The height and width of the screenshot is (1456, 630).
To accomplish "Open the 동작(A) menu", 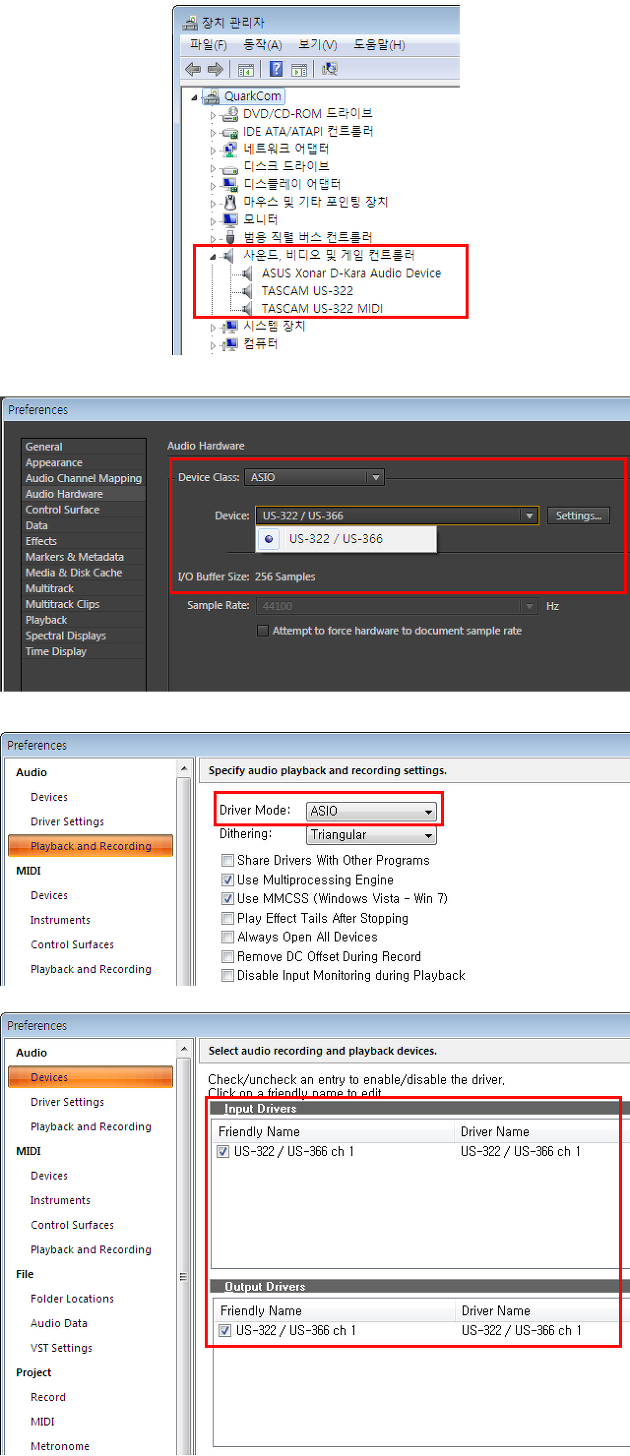I will coord(262,45).
